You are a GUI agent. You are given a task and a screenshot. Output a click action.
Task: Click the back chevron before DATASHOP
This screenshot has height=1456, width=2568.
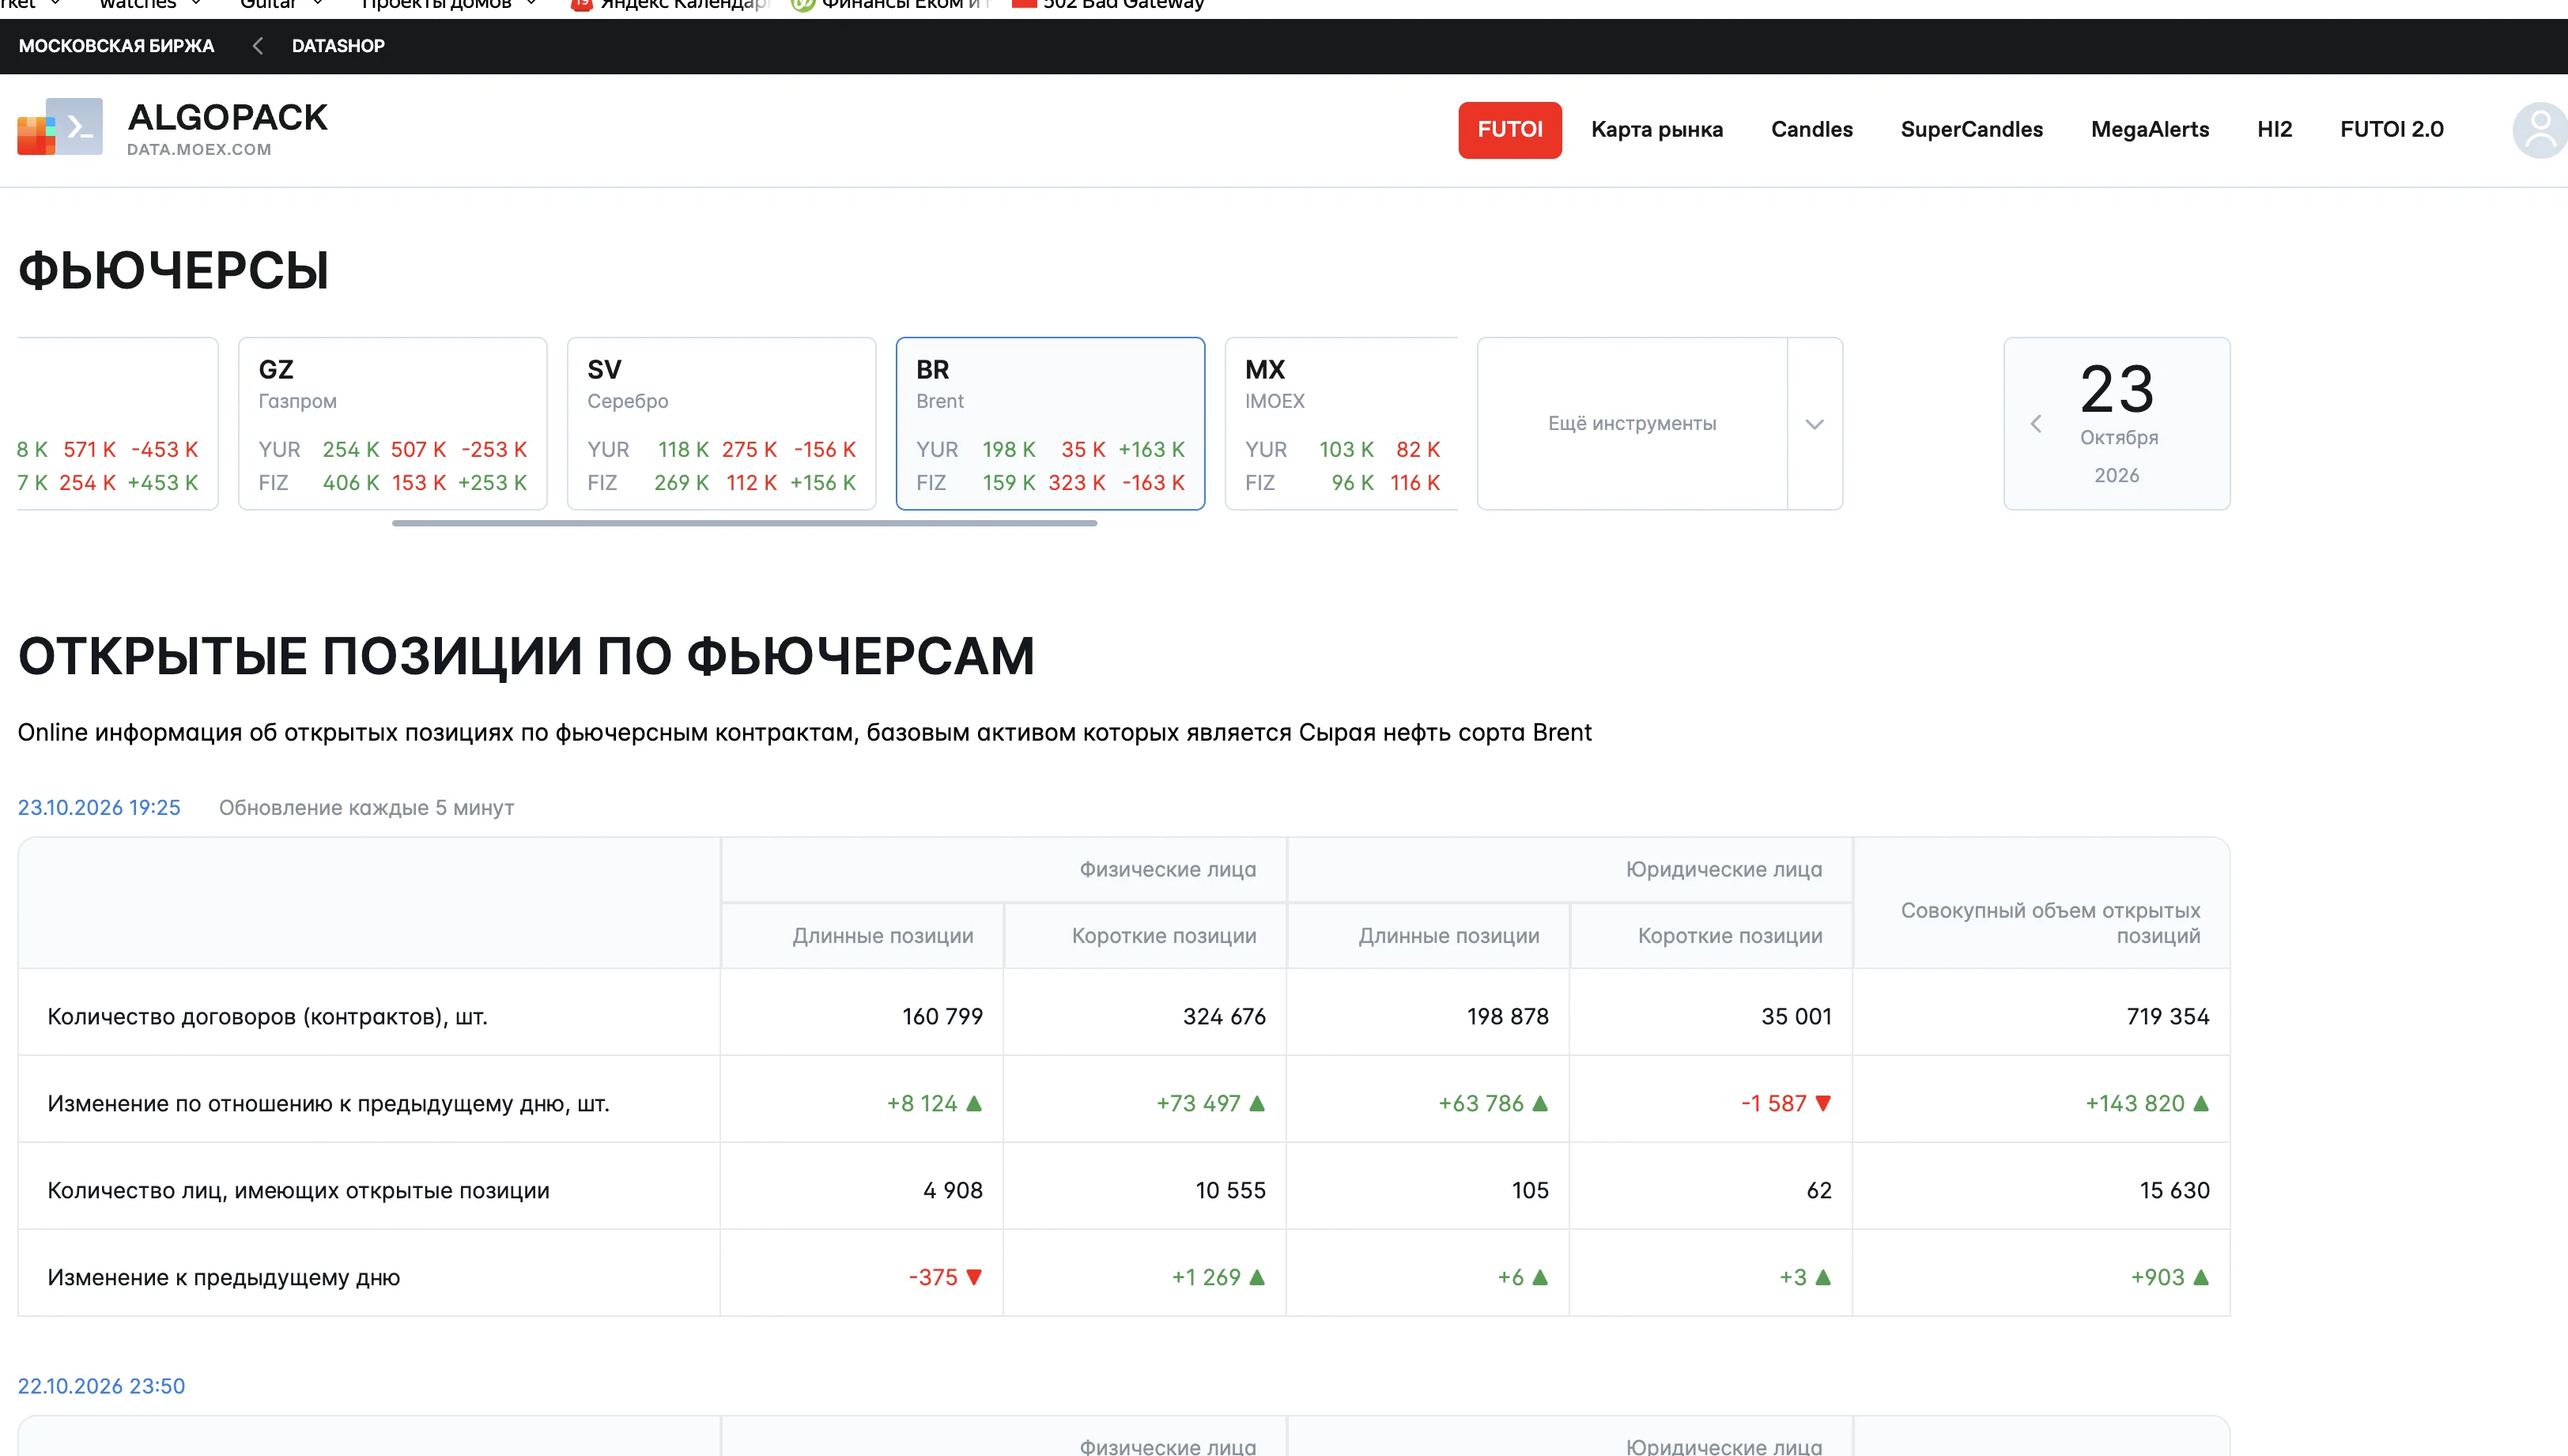[257, 46]
